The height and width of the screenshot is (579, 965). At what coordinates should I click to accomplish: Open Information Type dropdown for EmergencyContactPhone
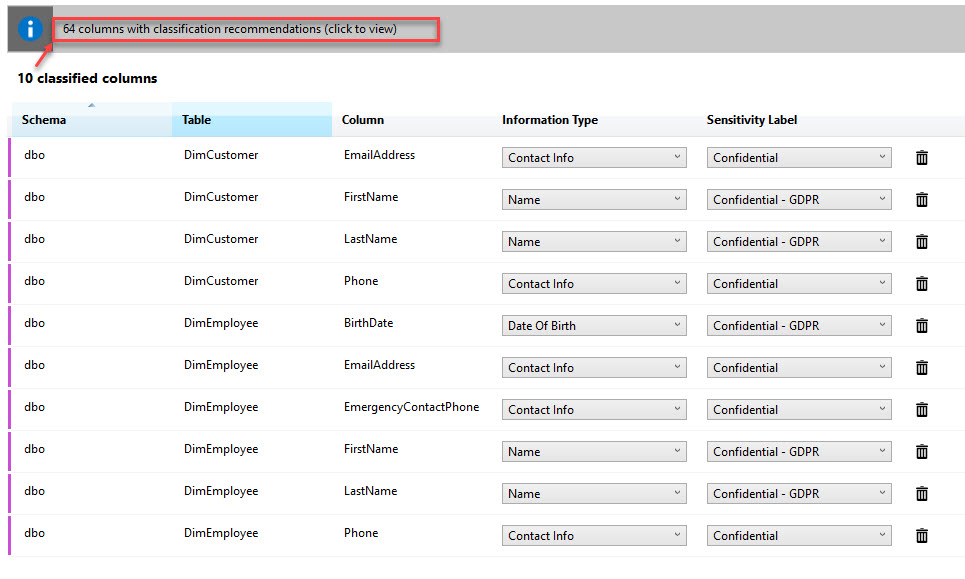point(594,410)
